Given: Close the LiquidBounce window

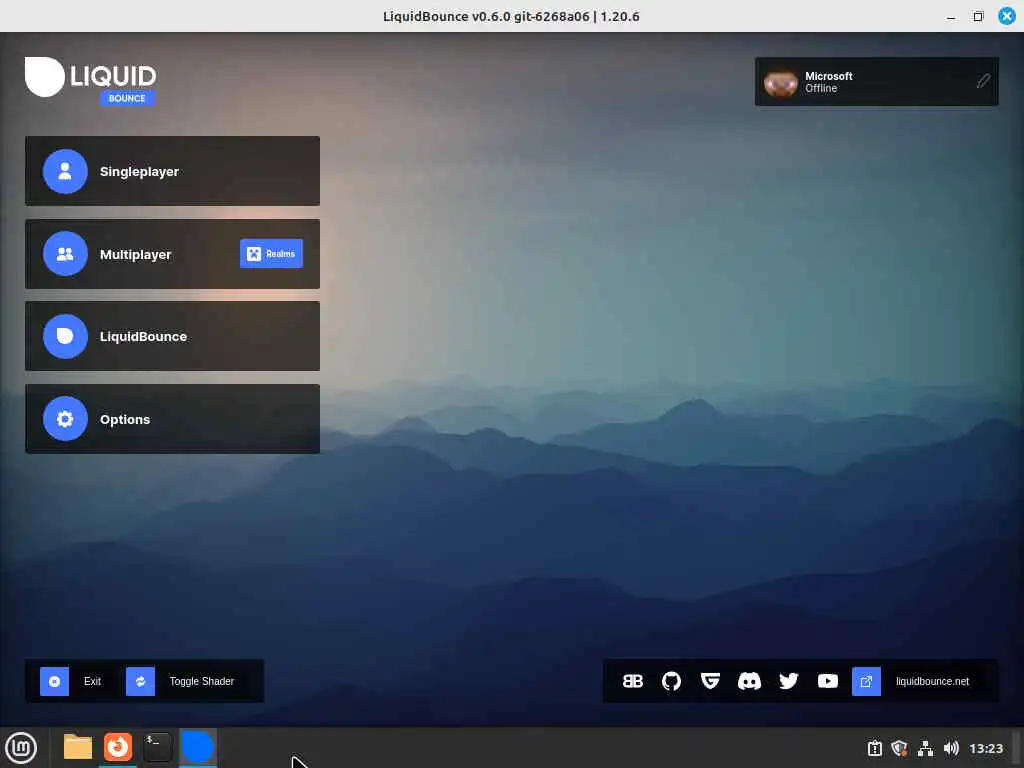Looking at the screenshot, I should click(x=1007, y=16).
